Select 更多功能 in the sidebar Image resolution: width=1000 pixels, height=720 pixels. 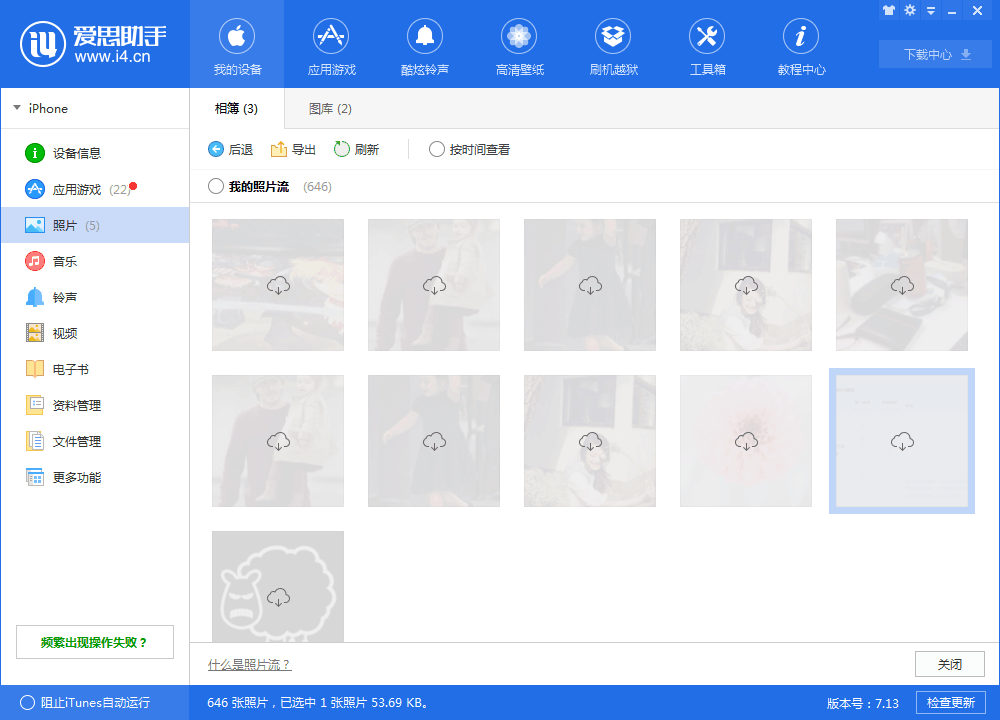(x=96, y=477)
